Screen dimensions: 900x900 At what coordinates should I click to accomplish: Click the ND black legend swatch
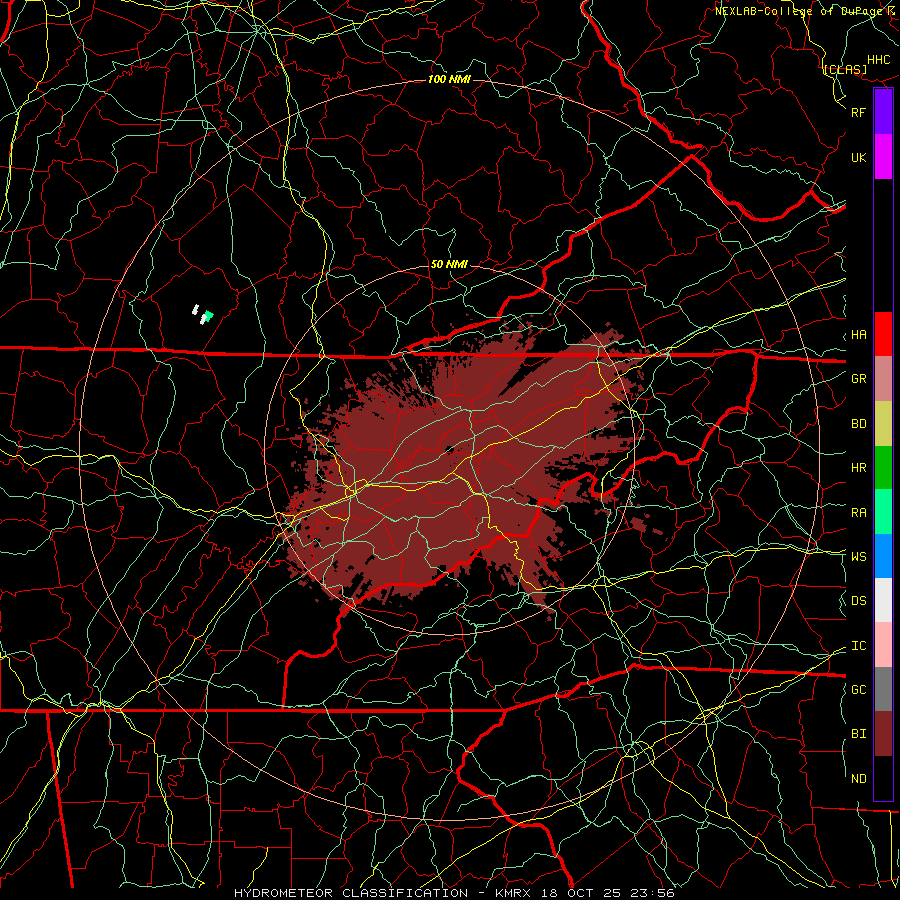[883, 778]
